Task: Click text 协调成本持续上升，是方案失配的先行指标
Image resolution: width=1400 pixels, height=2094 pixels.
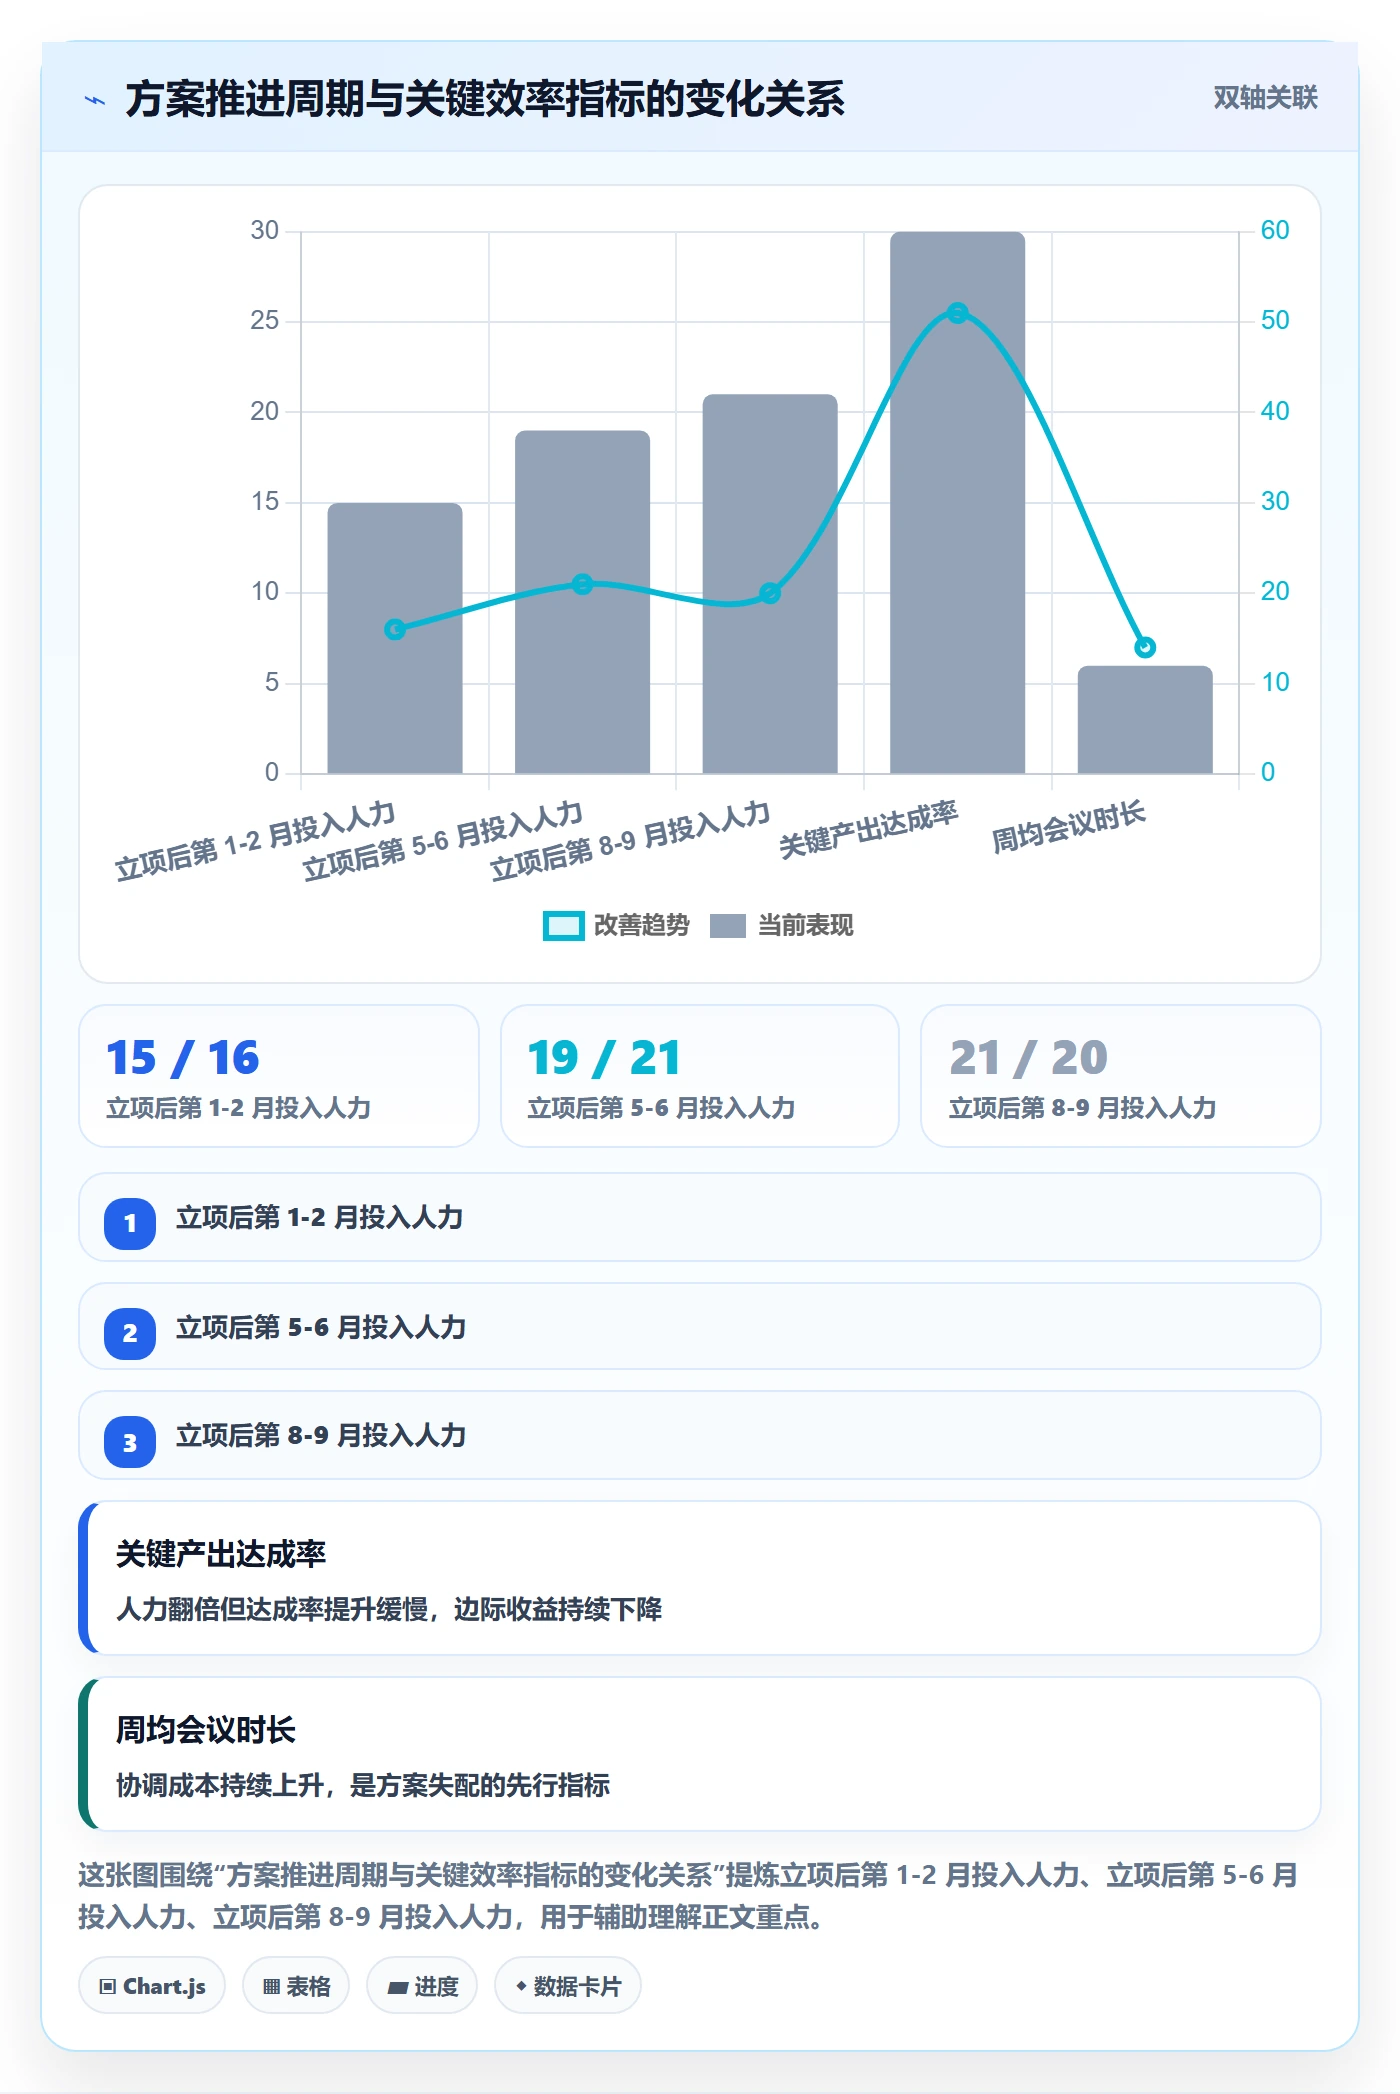Action: pos(363,1785)
